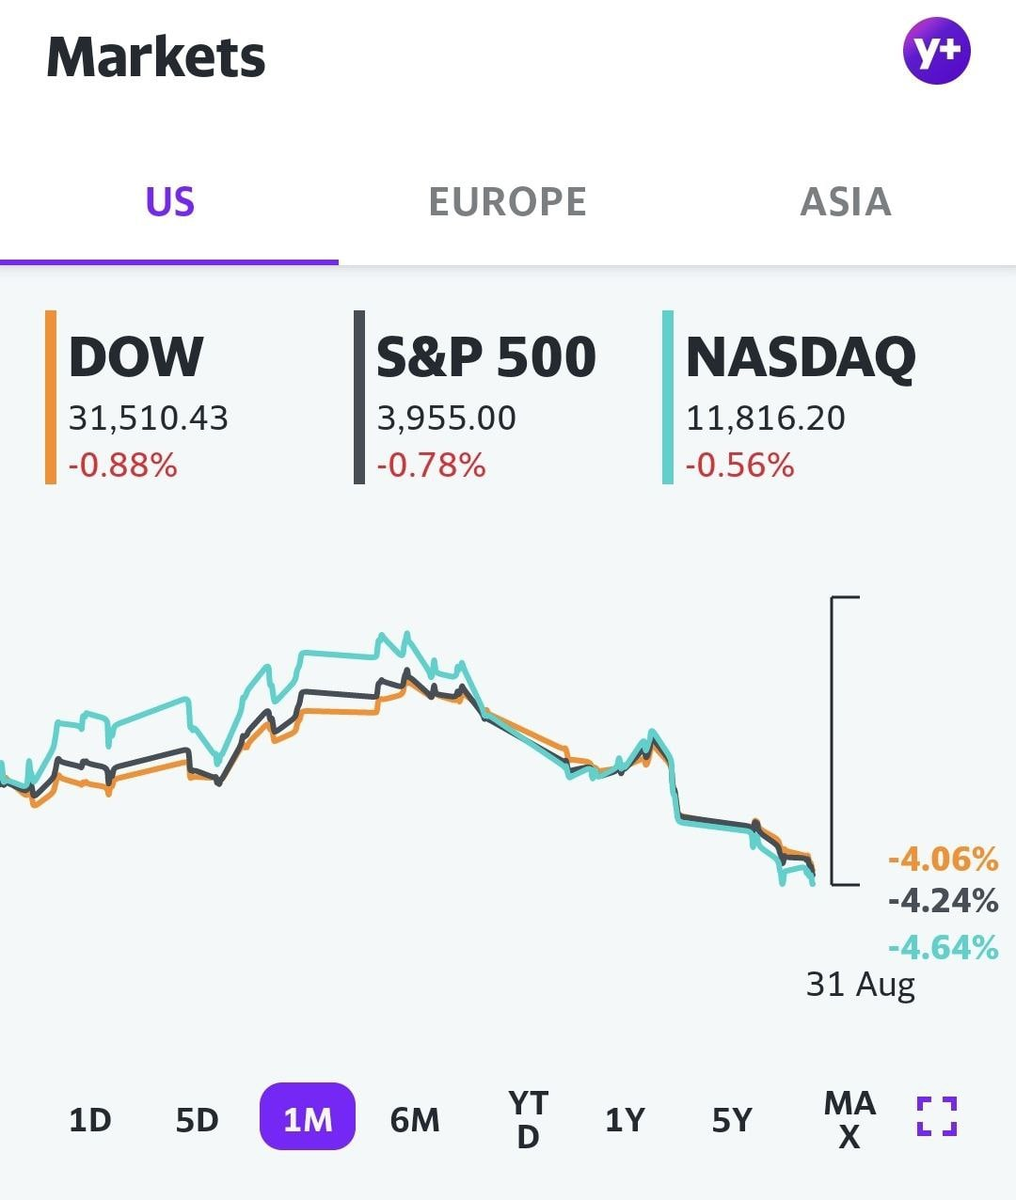
Task: Switch to the US markets tab
Action: click(x=170, y=202)
